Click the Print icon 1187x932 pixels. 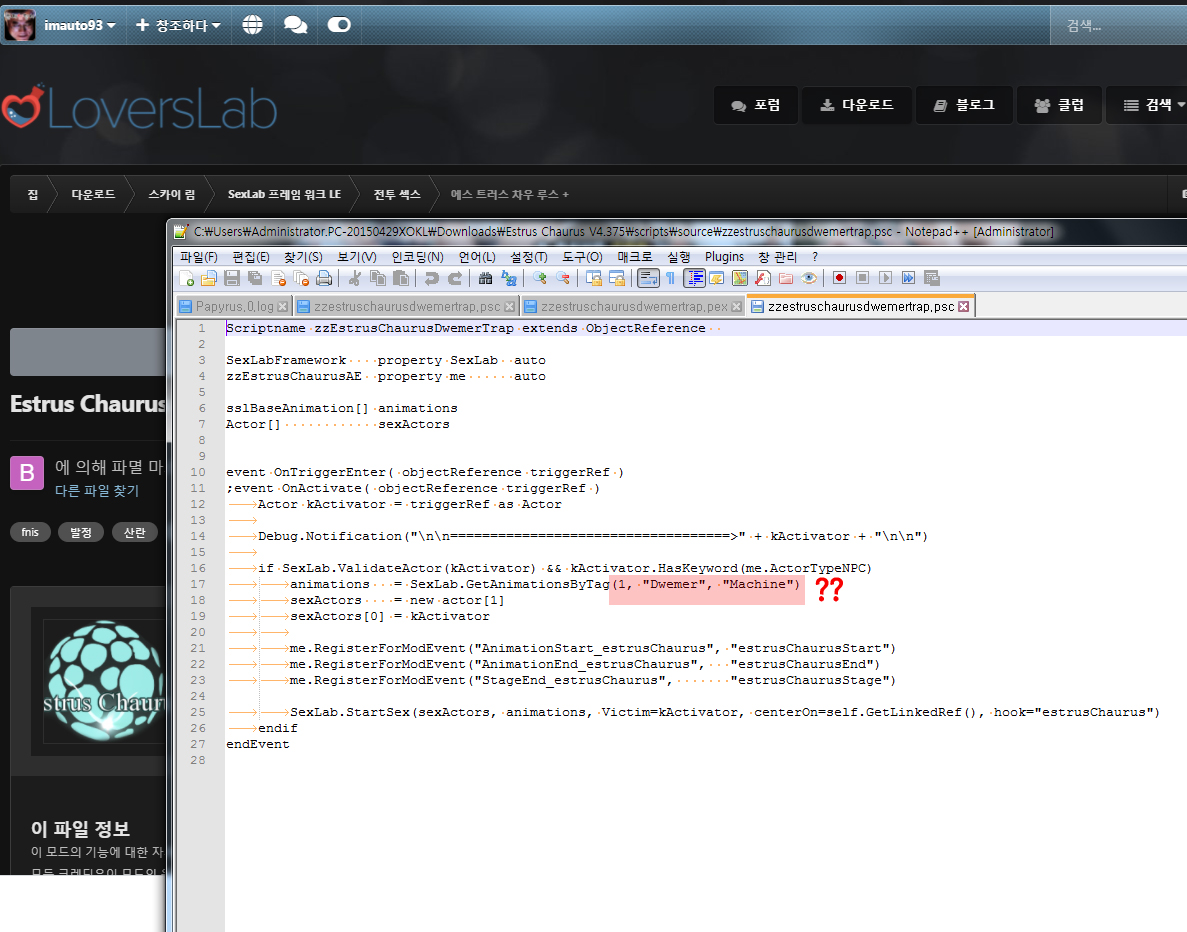pyautogui.click(x=324, y=279)
